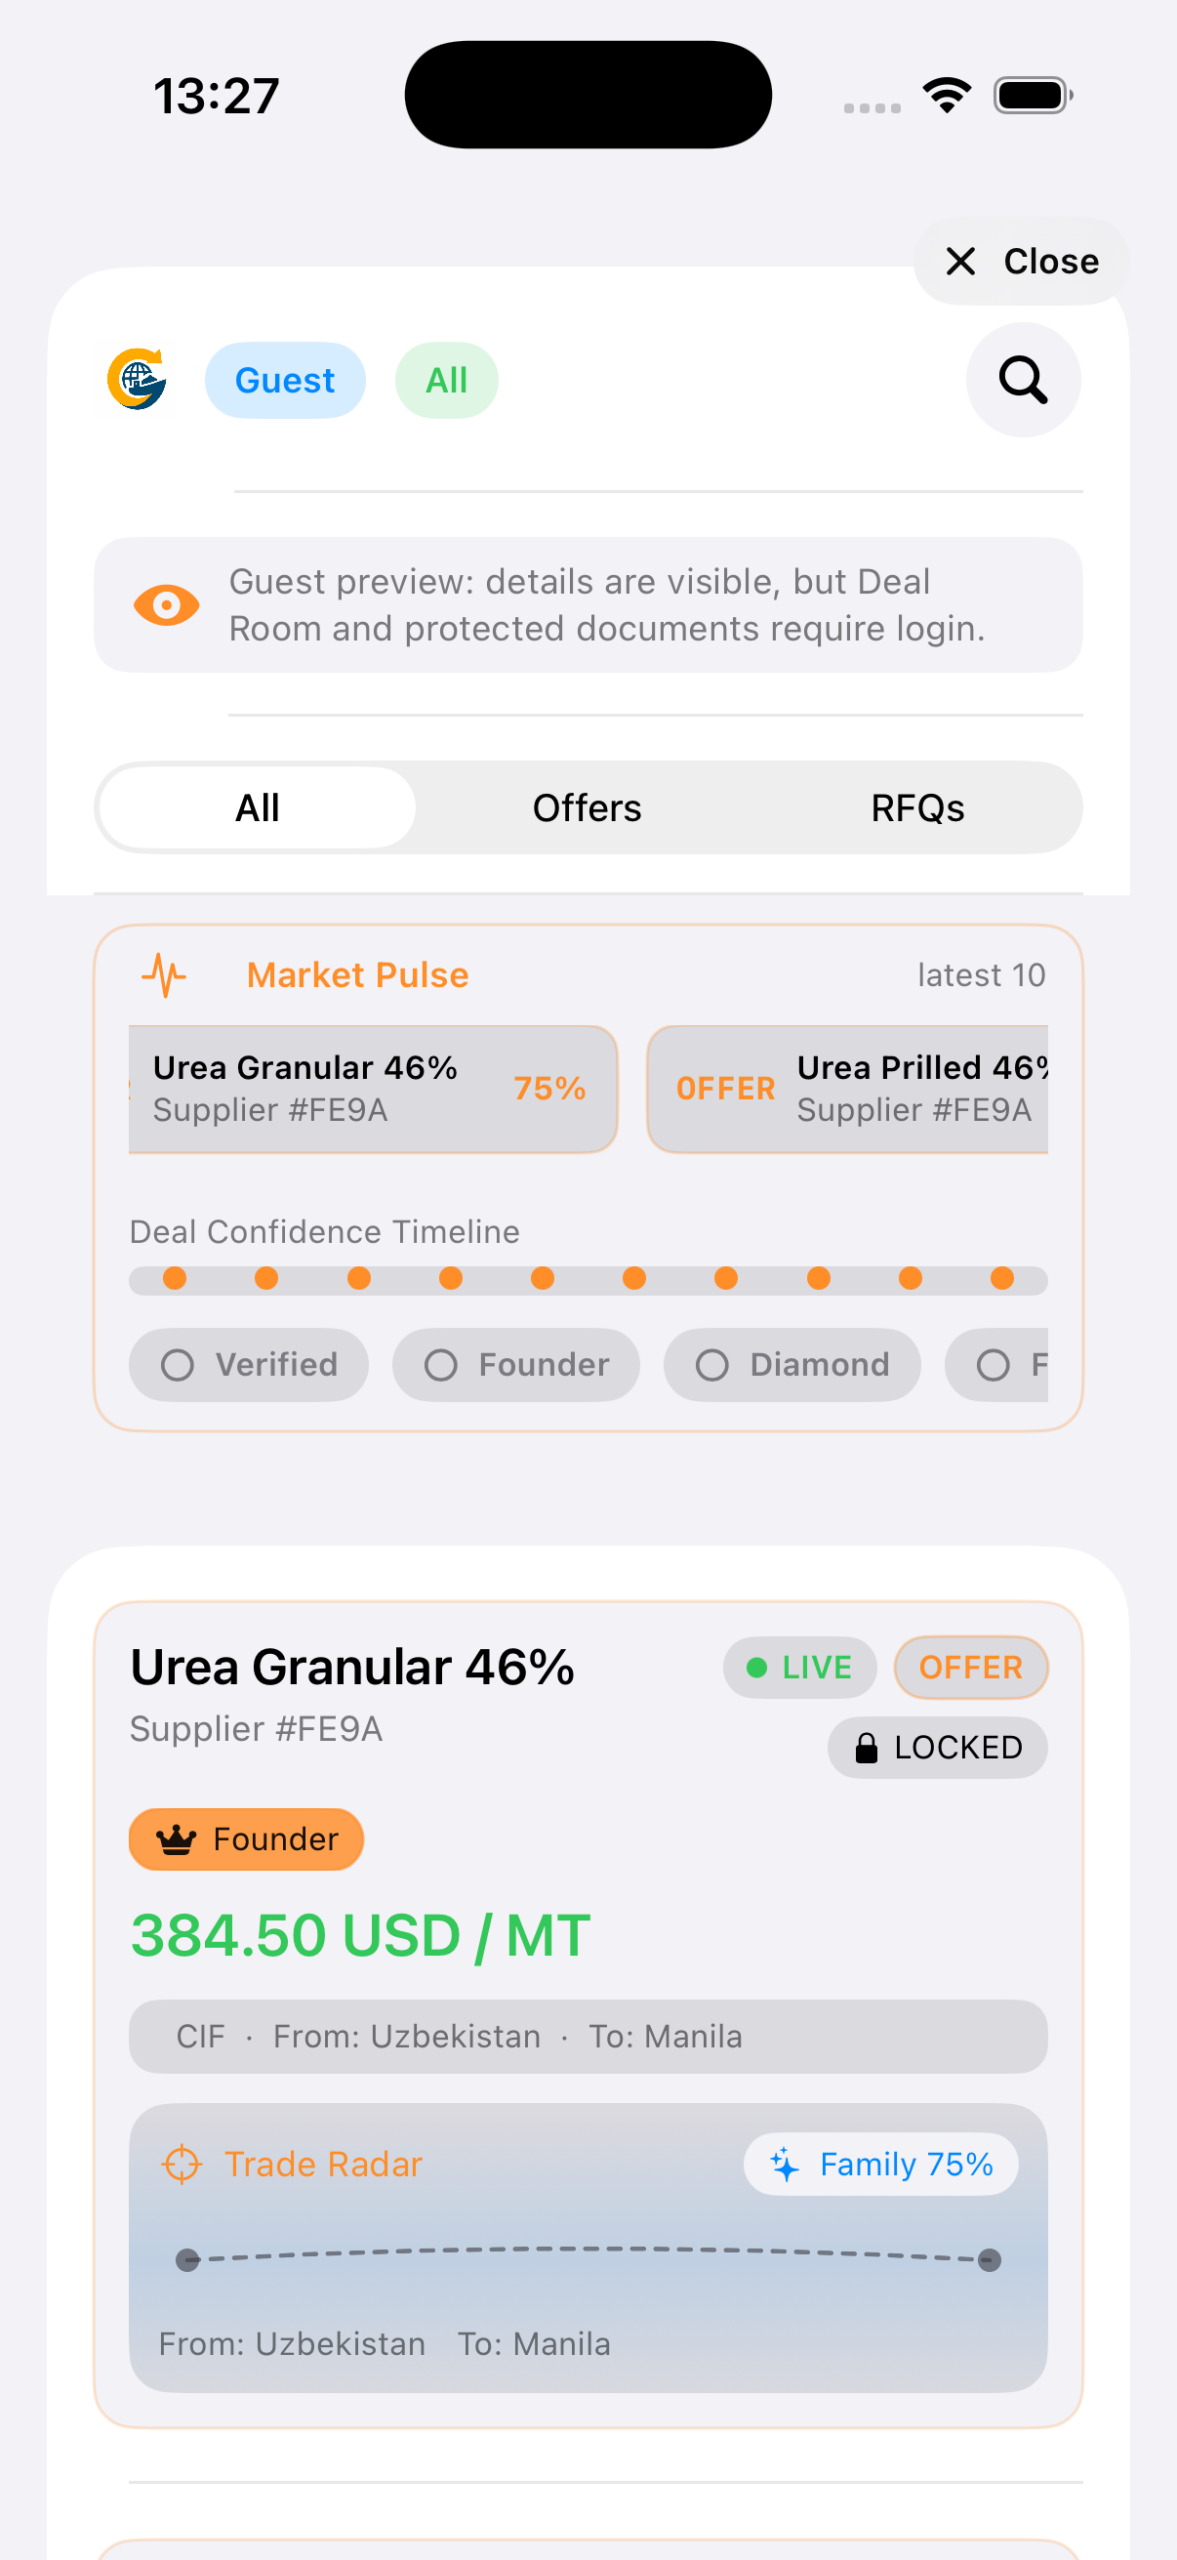
Task: Check the Wi-Fi status icon
Action: [946, 96]
